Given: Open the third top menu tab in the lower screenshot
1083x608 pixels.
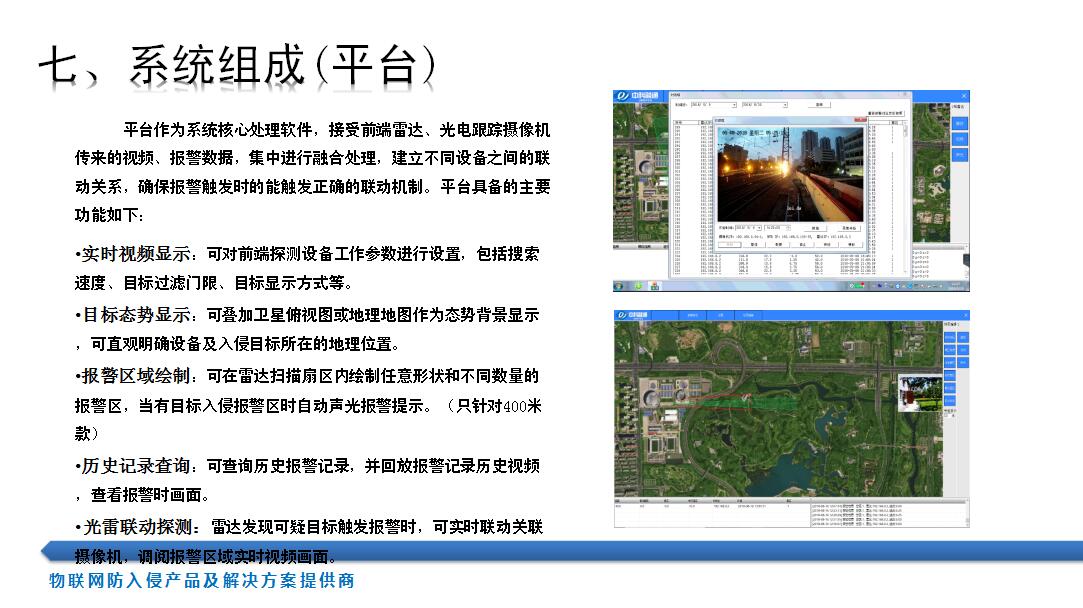Looking at the screenshot, I should point(748,315).
